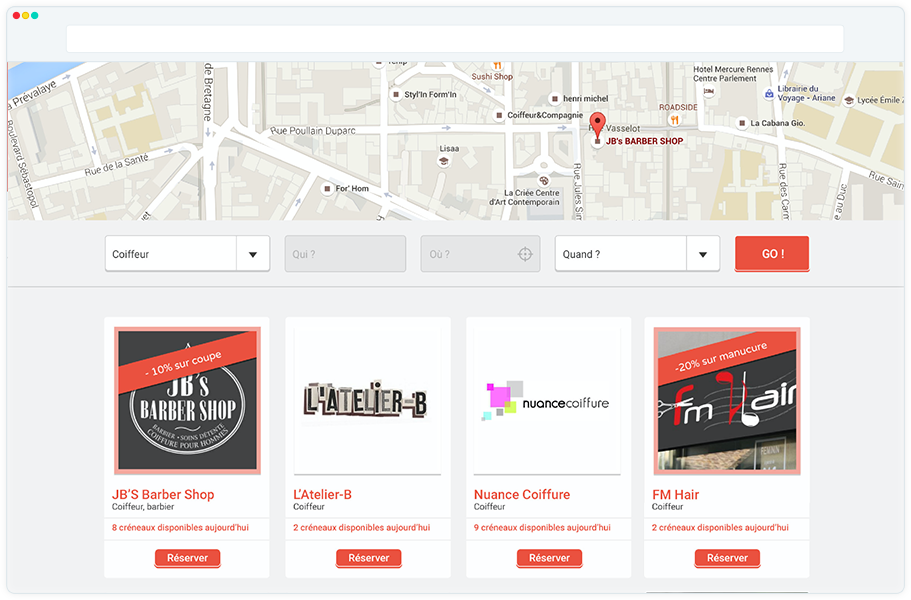Click the Coiffeur&Compagnie map marker
The width and height of the screenshot is (911, 600).
(499, 115)
